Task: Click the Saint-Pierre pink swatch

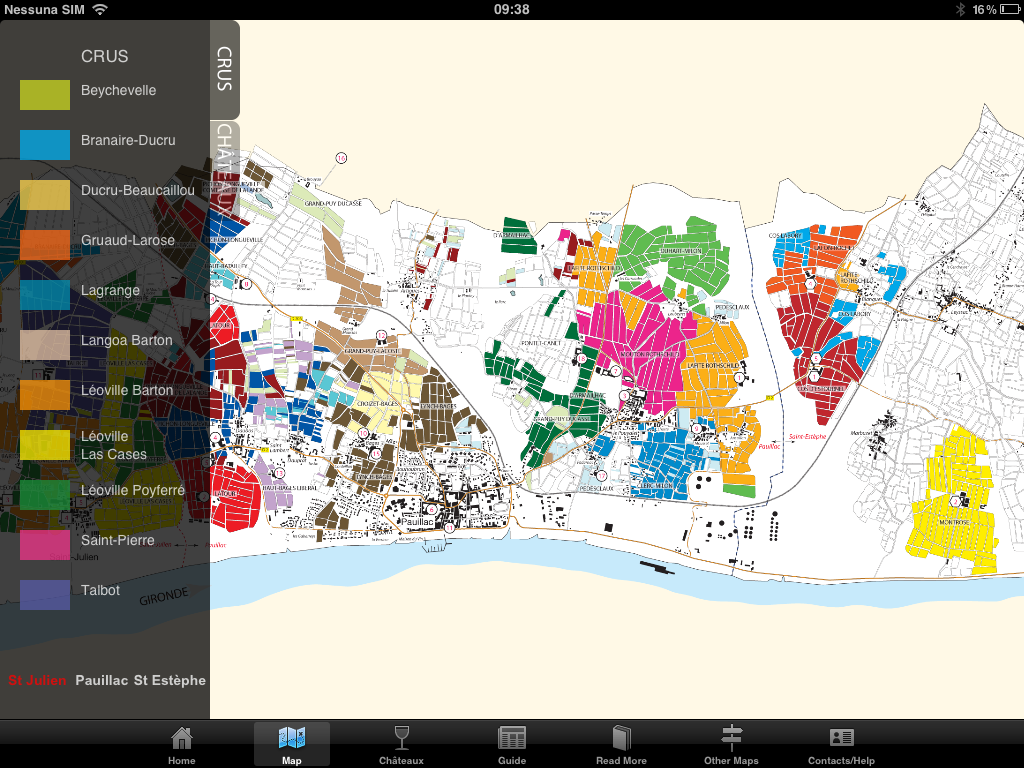Action: (x=45, y=545)
